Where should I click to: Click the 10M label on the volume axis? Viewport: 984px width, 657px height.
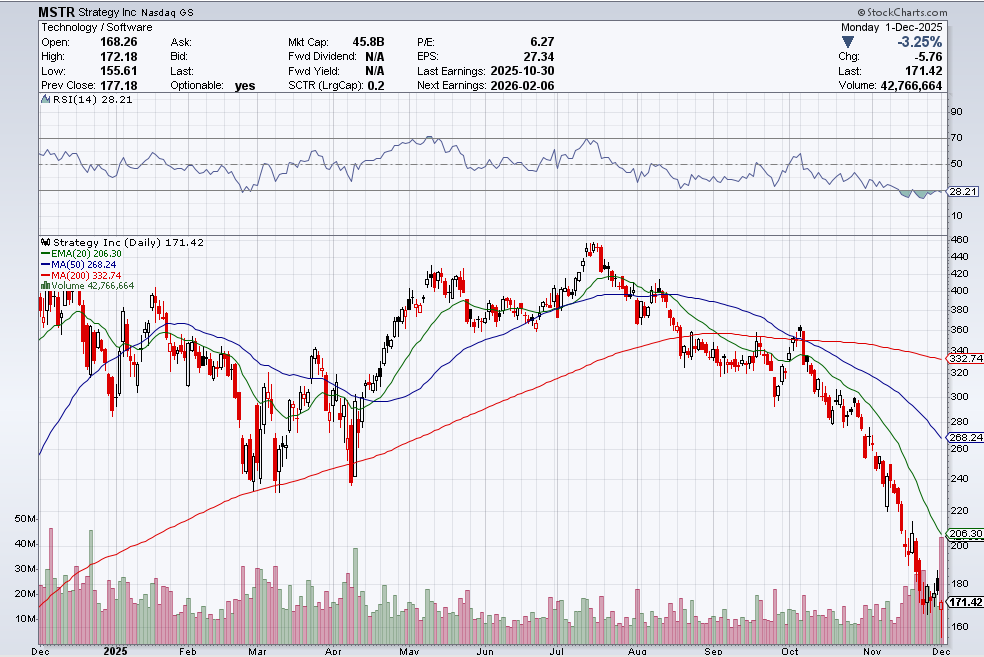pyautogui.click(x=24, y=619)
